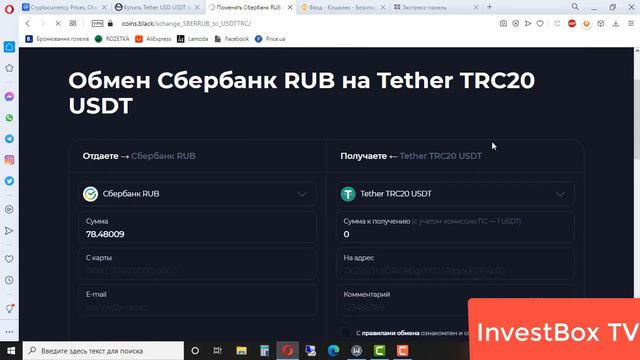Open Task View on taskbar
This screenshot has height=360, width=640.
(x=218, y=351)
